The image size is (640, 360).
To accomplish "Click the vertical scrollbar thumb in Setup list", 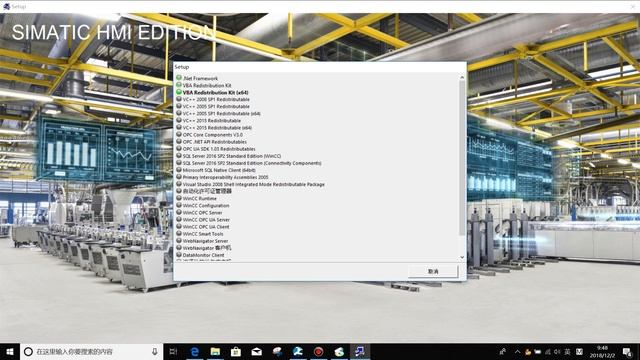I will pyautogui.click(x=462, y=158).
